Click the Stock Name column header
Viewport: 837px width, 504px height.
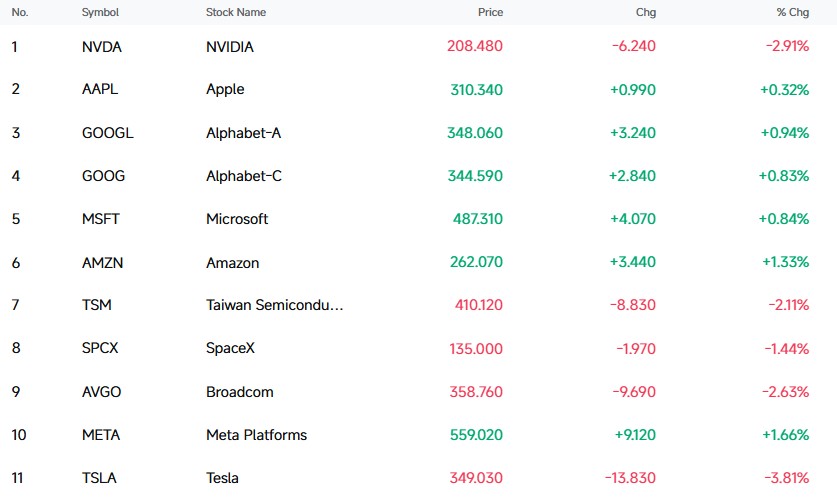tap(236, 12)
